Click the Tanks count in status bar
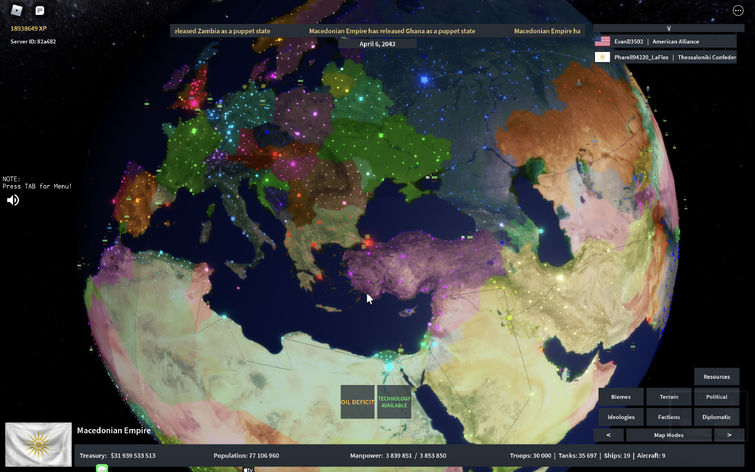The width and height of the screenshot is (755, 472). tap(576, 456)
